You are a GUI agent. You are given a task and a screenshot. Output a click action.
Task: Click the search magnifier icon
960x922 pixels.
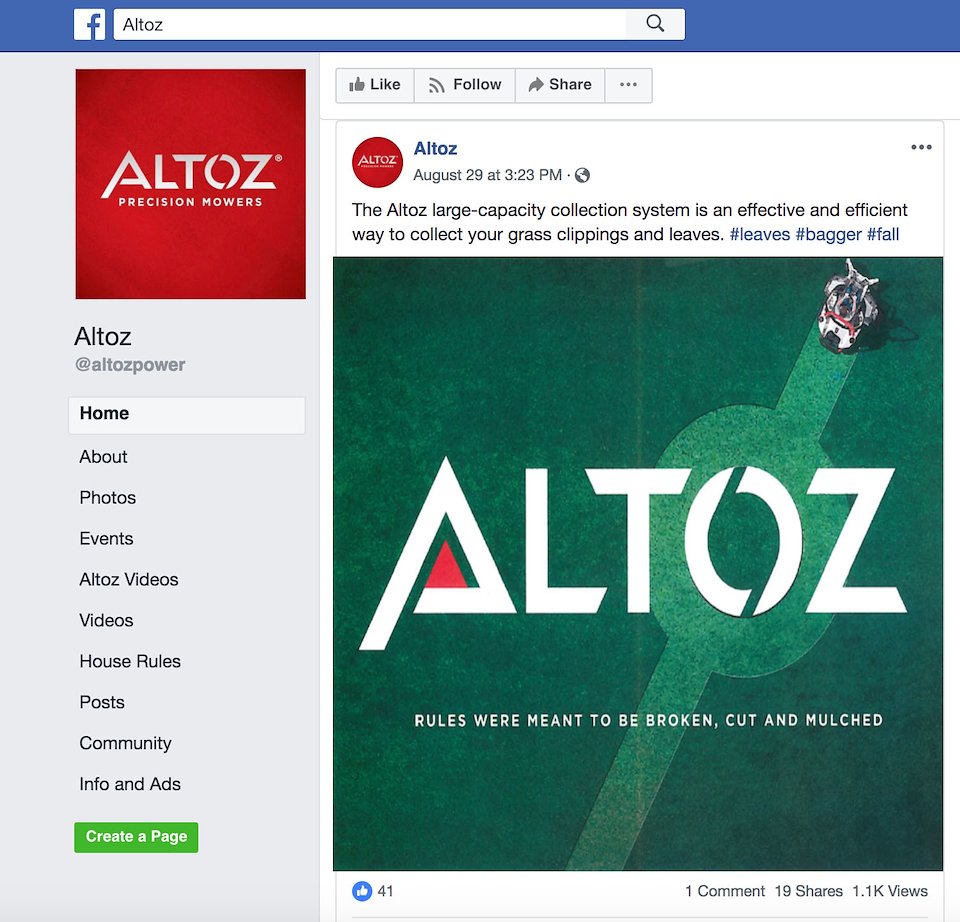coord(655,24)
